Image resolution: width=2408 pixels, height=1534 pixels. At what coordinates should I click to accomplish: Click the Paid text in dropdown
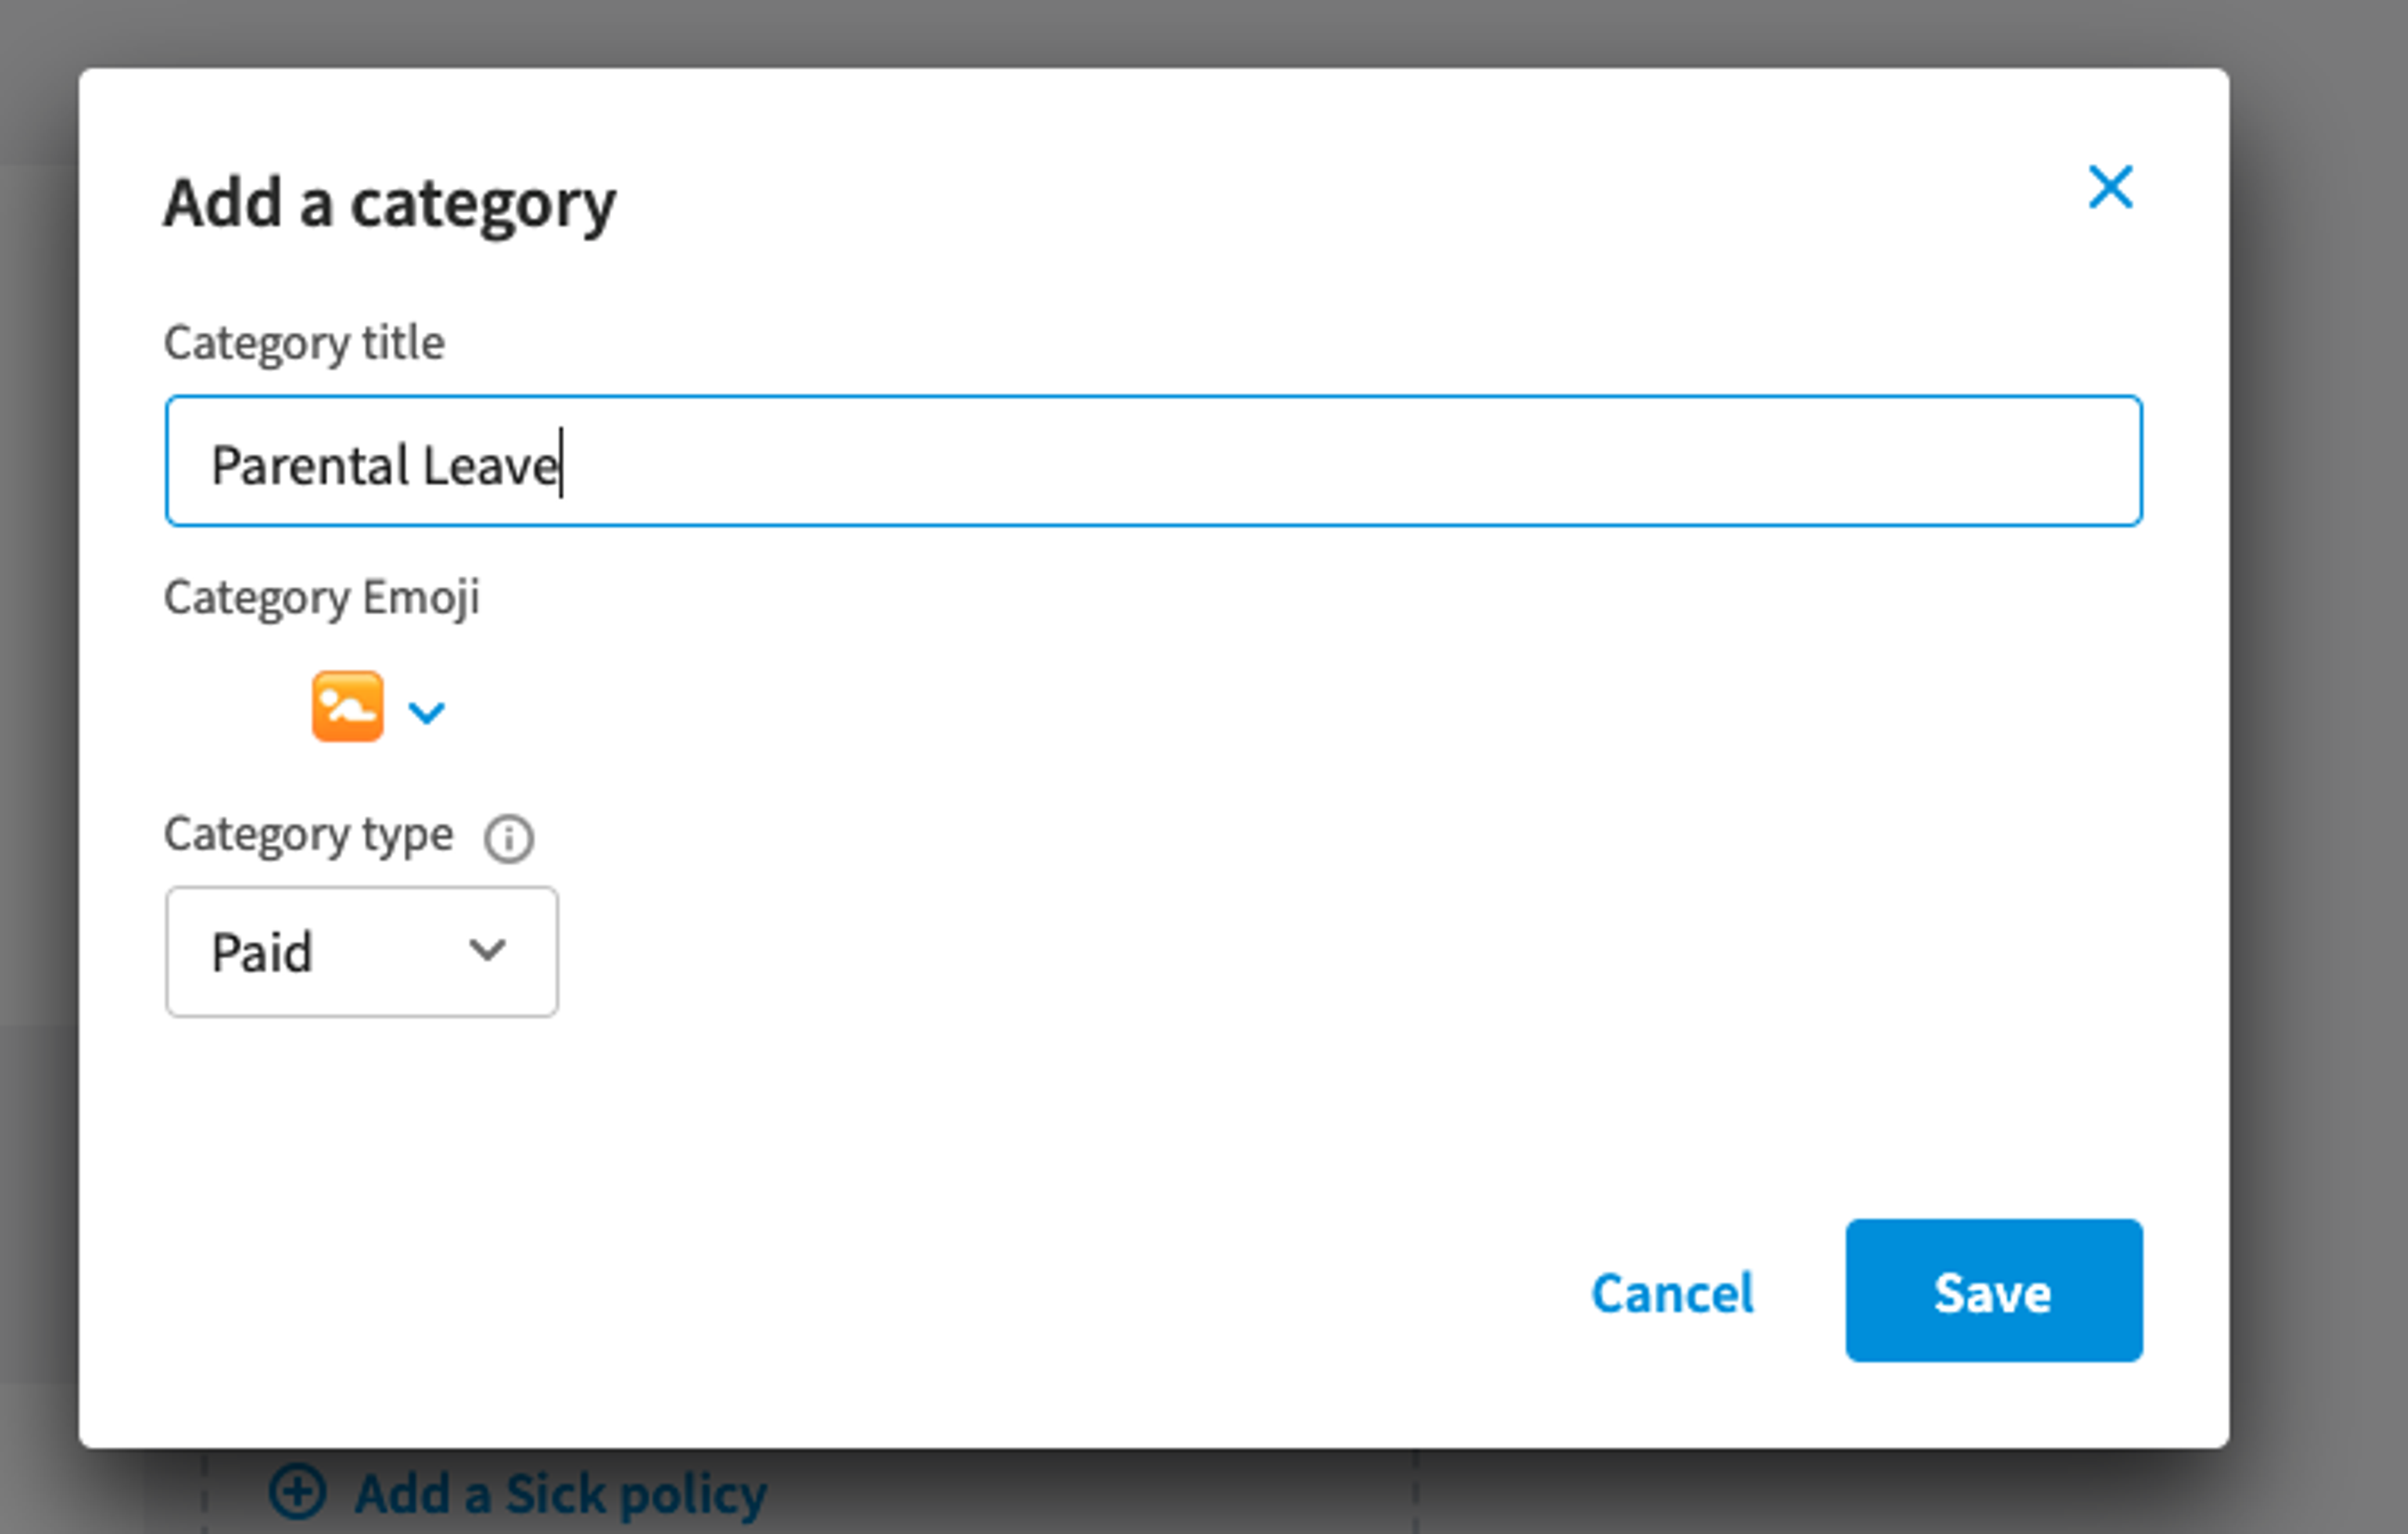pos(262,952)
